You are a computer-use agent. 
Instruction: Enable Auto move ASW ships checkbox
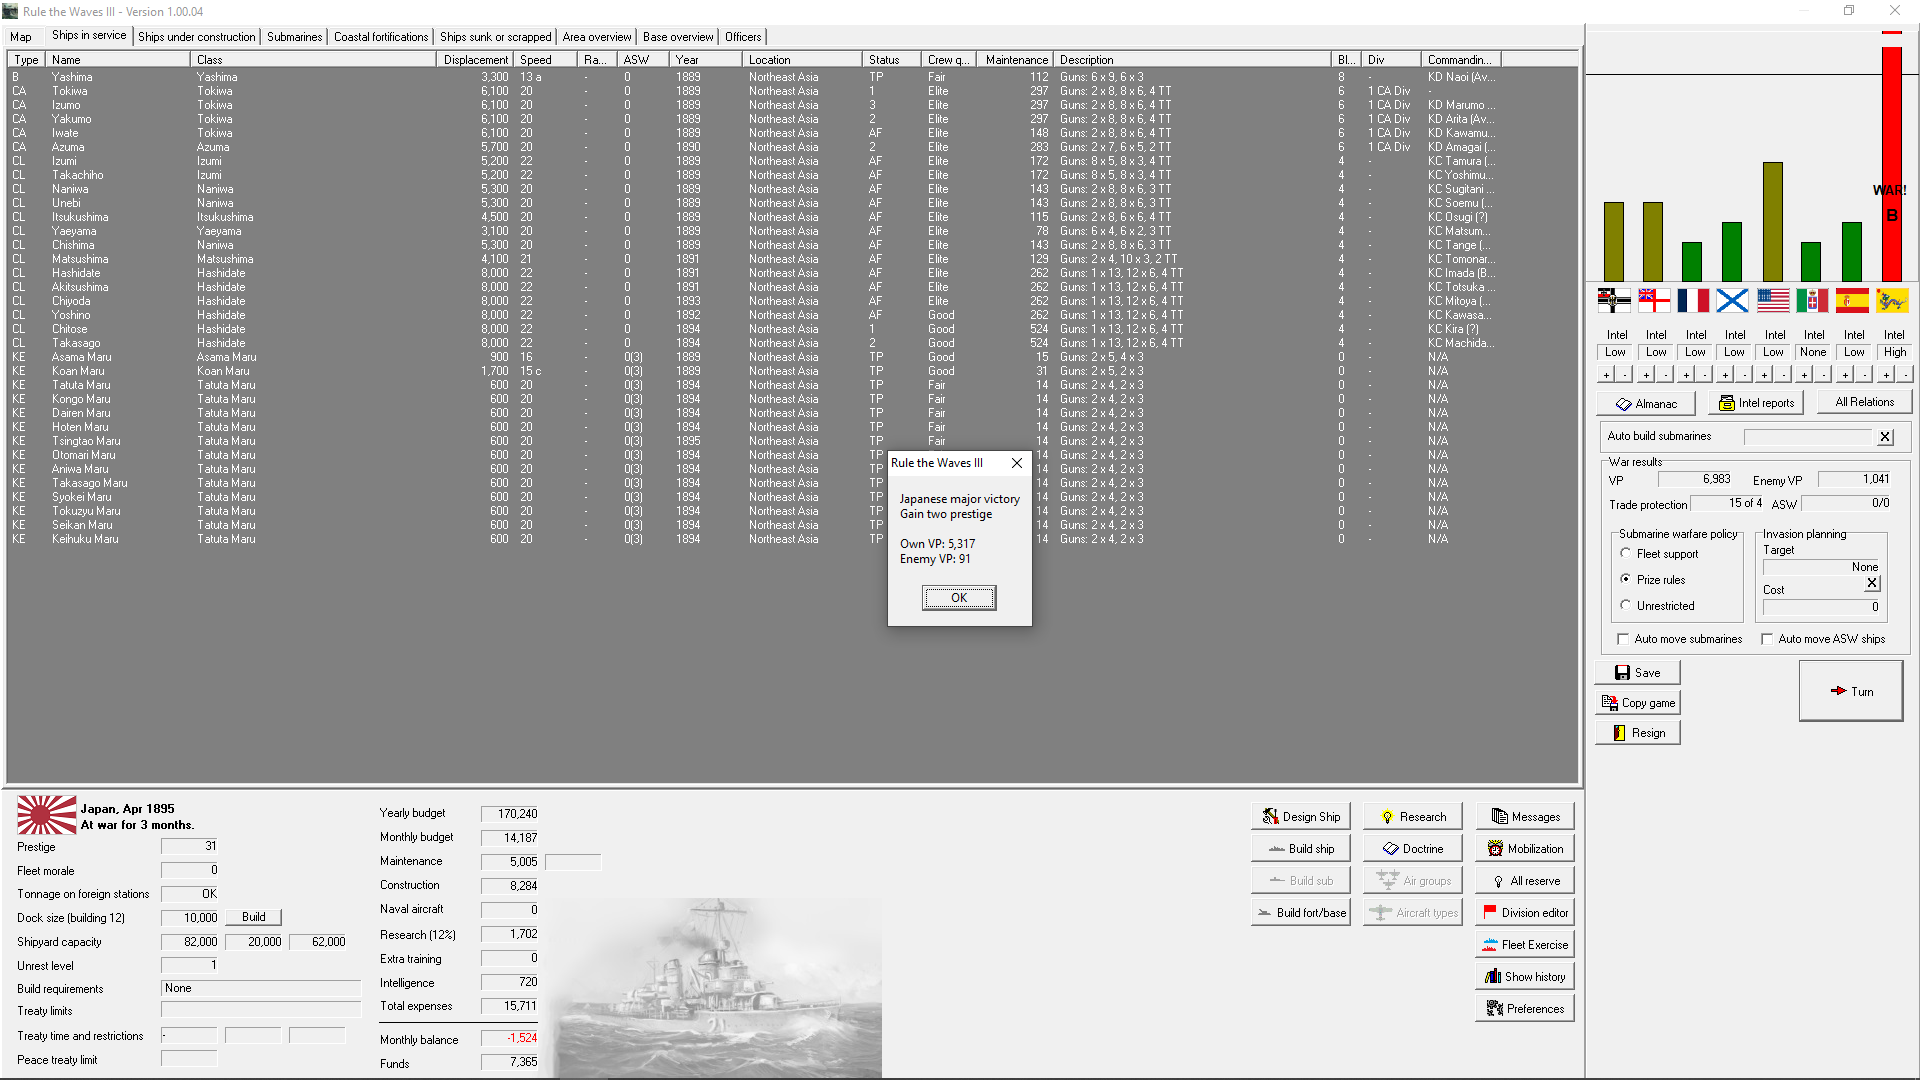1767,639
